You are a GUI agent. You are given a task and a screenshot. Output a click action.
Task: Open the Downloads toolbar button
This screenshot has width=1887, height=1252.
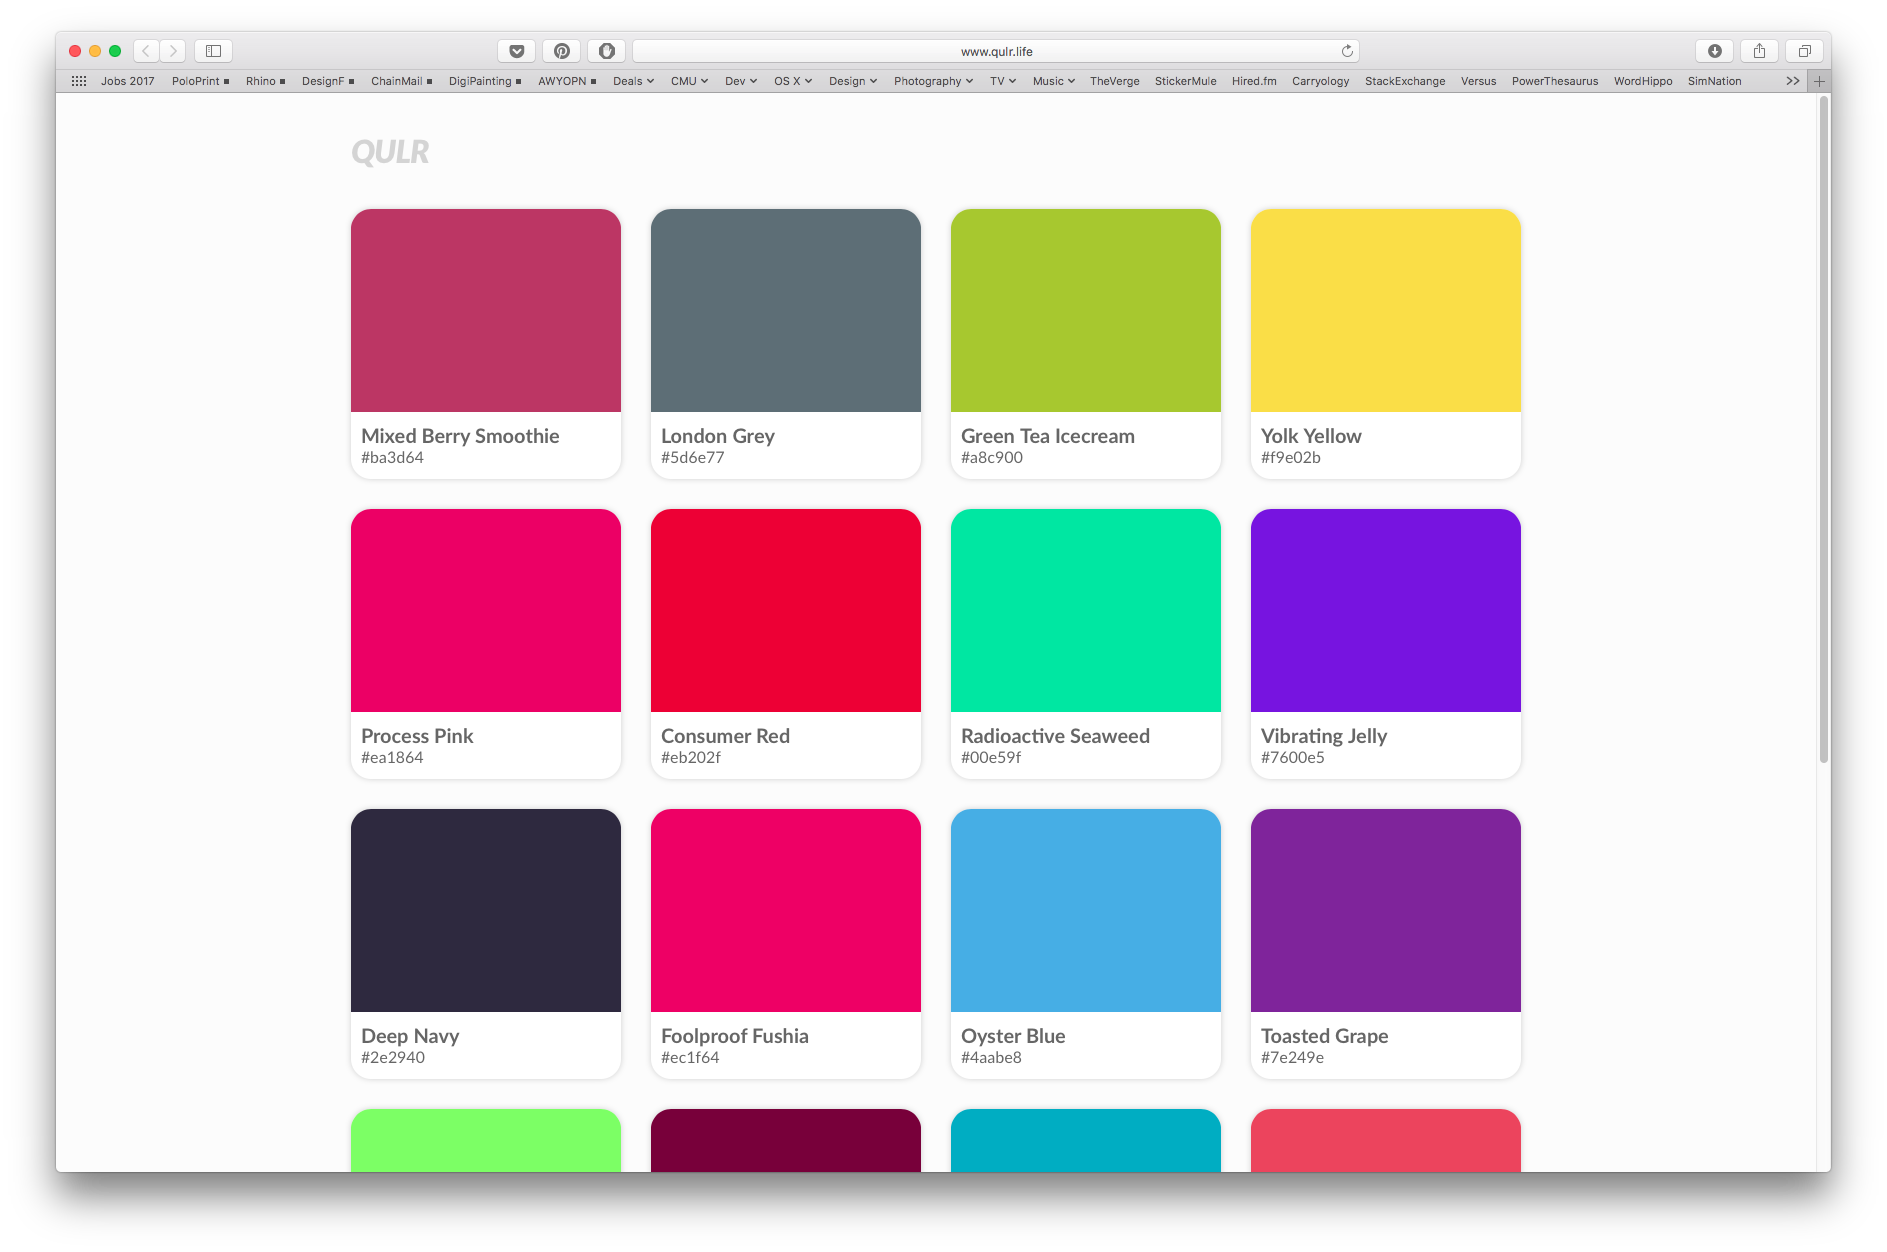pyautogui.click(x=1715, y=51)
